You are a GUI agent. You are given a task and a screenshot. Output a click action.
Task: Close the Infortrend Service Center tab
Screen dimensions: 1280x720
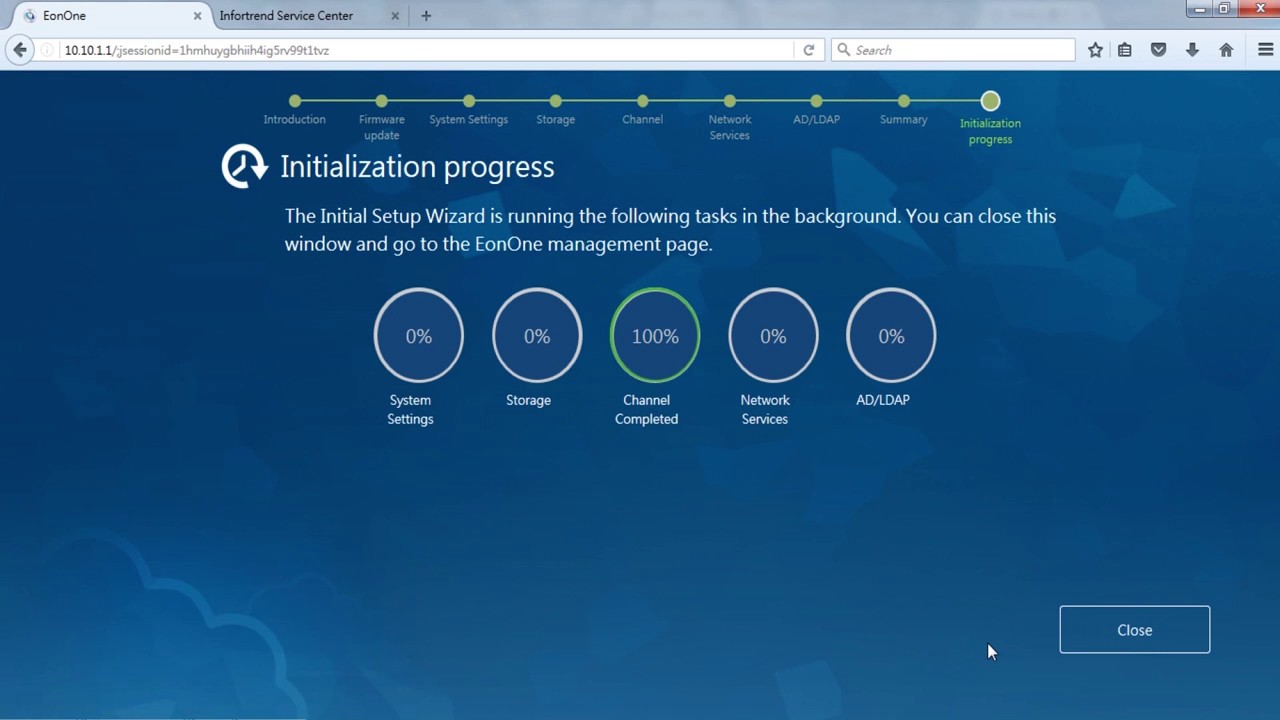tap(395, 16)
